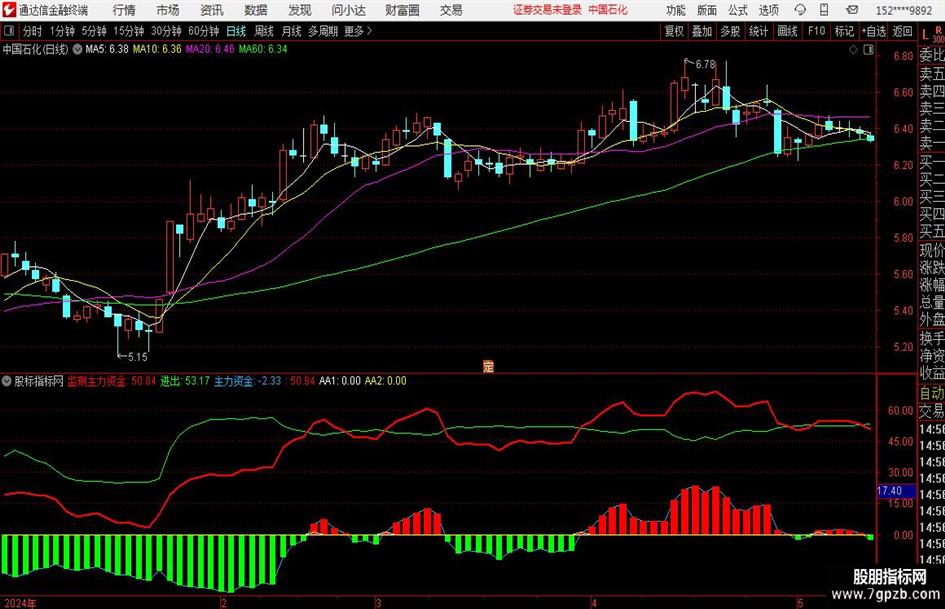The image size is (945, 609).
Task: Click the 统计 toolbar button
Action: coord(758,31)
